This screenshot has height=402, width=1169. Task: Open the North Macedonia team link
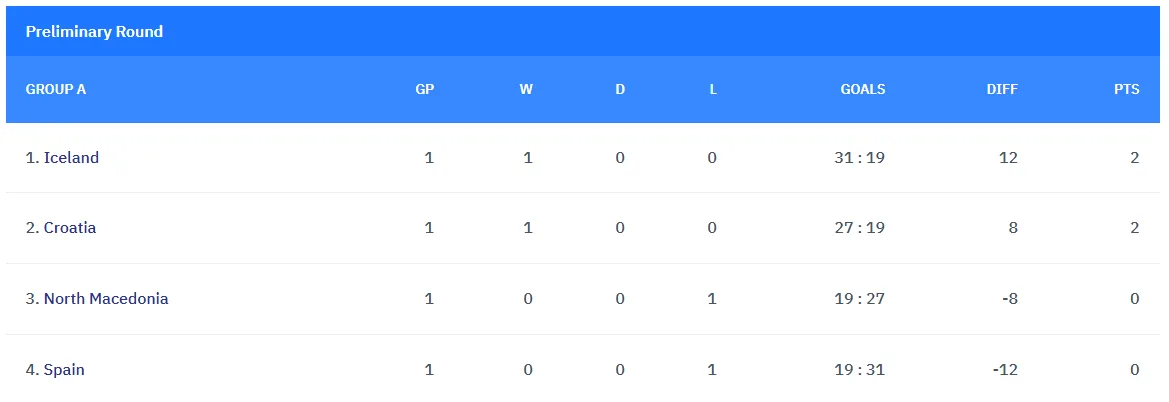106,299
